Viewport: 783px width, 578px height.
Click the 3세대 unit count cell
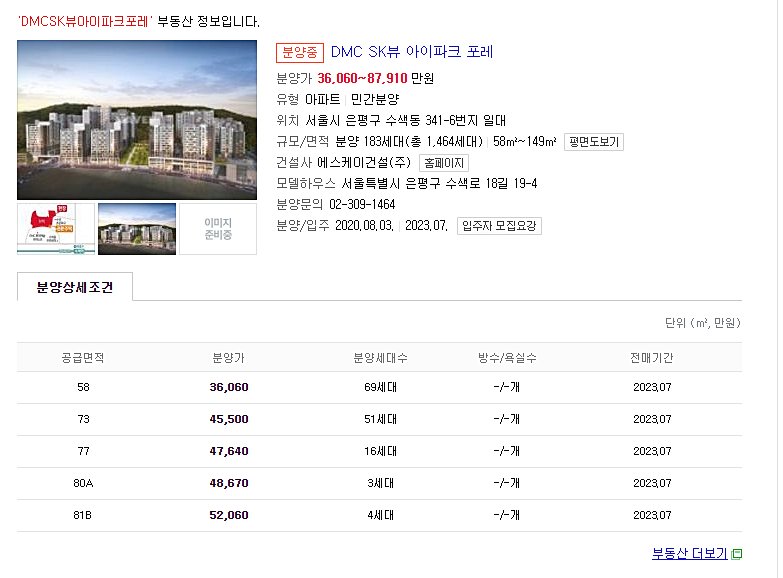point(381,483)
